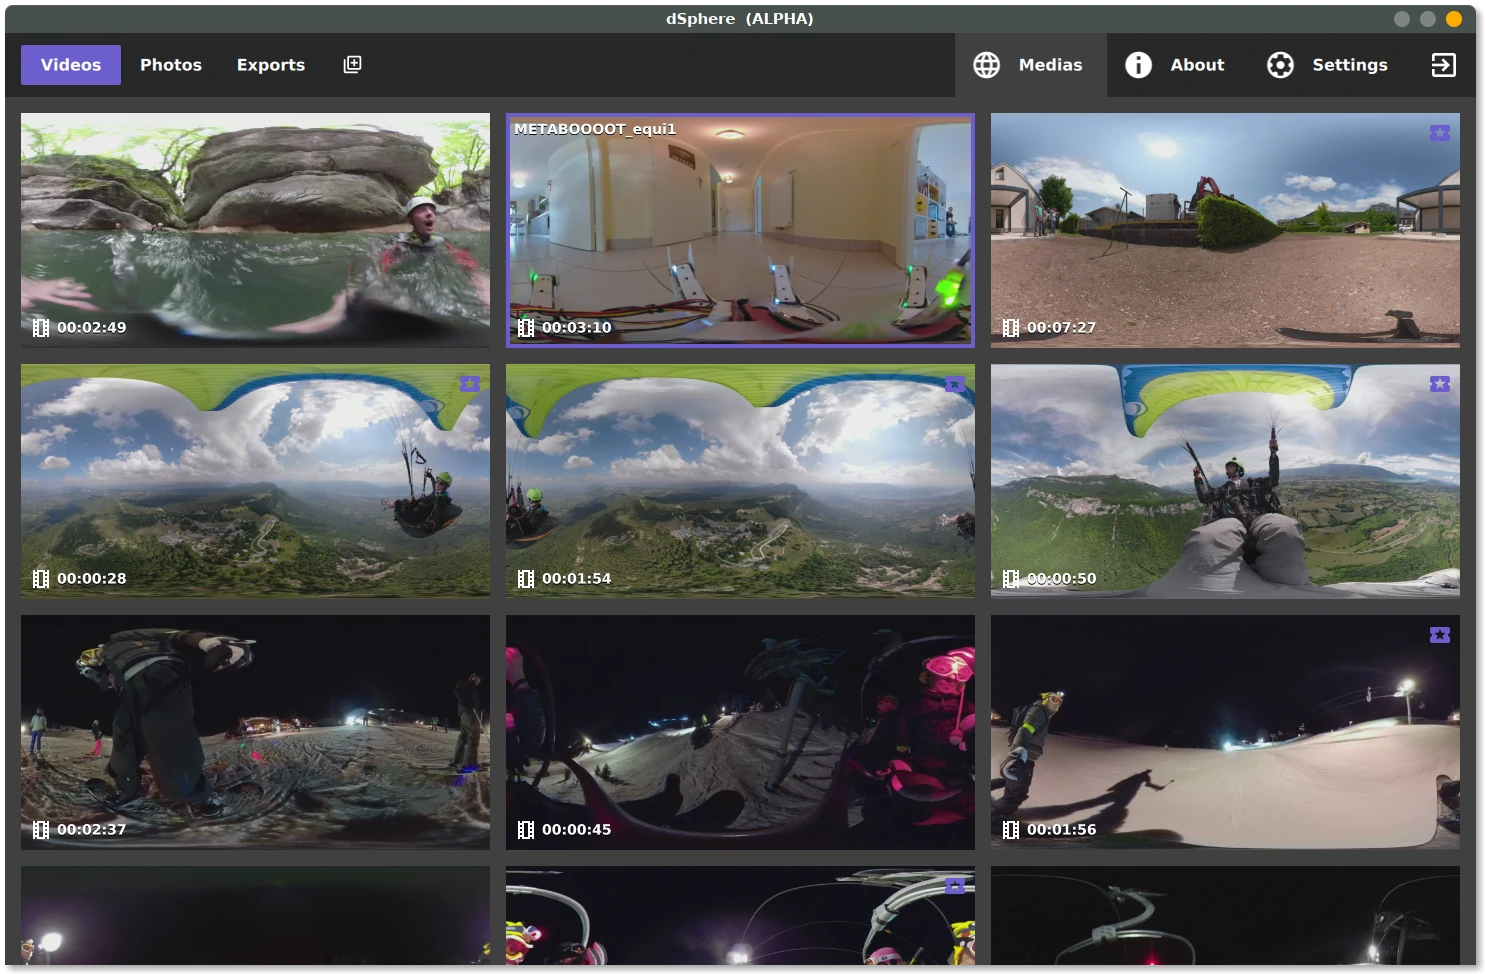Click the film icon beside 00:07:27
The width and height of the screenshot is (1485, 974).
[1011, 328]
